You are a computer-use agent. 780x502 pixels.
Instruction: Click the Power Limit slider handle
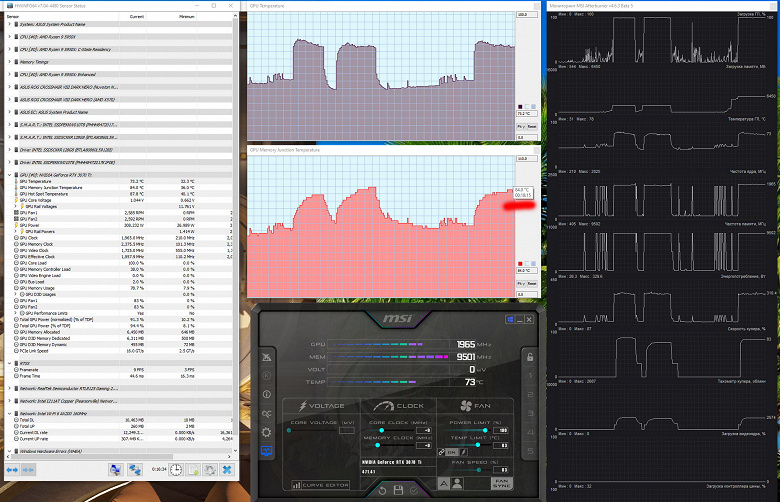click(x=485, y=430)
